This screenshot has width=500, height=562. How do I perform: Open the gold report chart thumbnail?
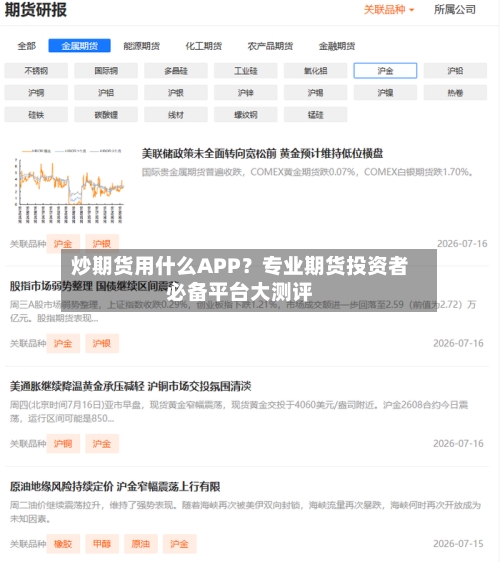[x=69, y=185]
